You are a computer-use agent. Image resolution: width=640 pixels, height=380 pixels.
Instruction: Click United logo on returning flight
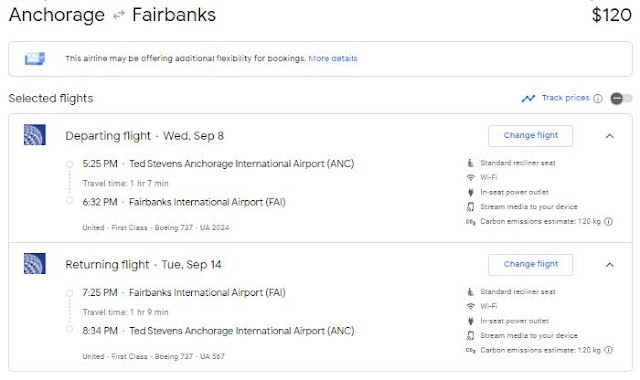[x=35, y=264]
